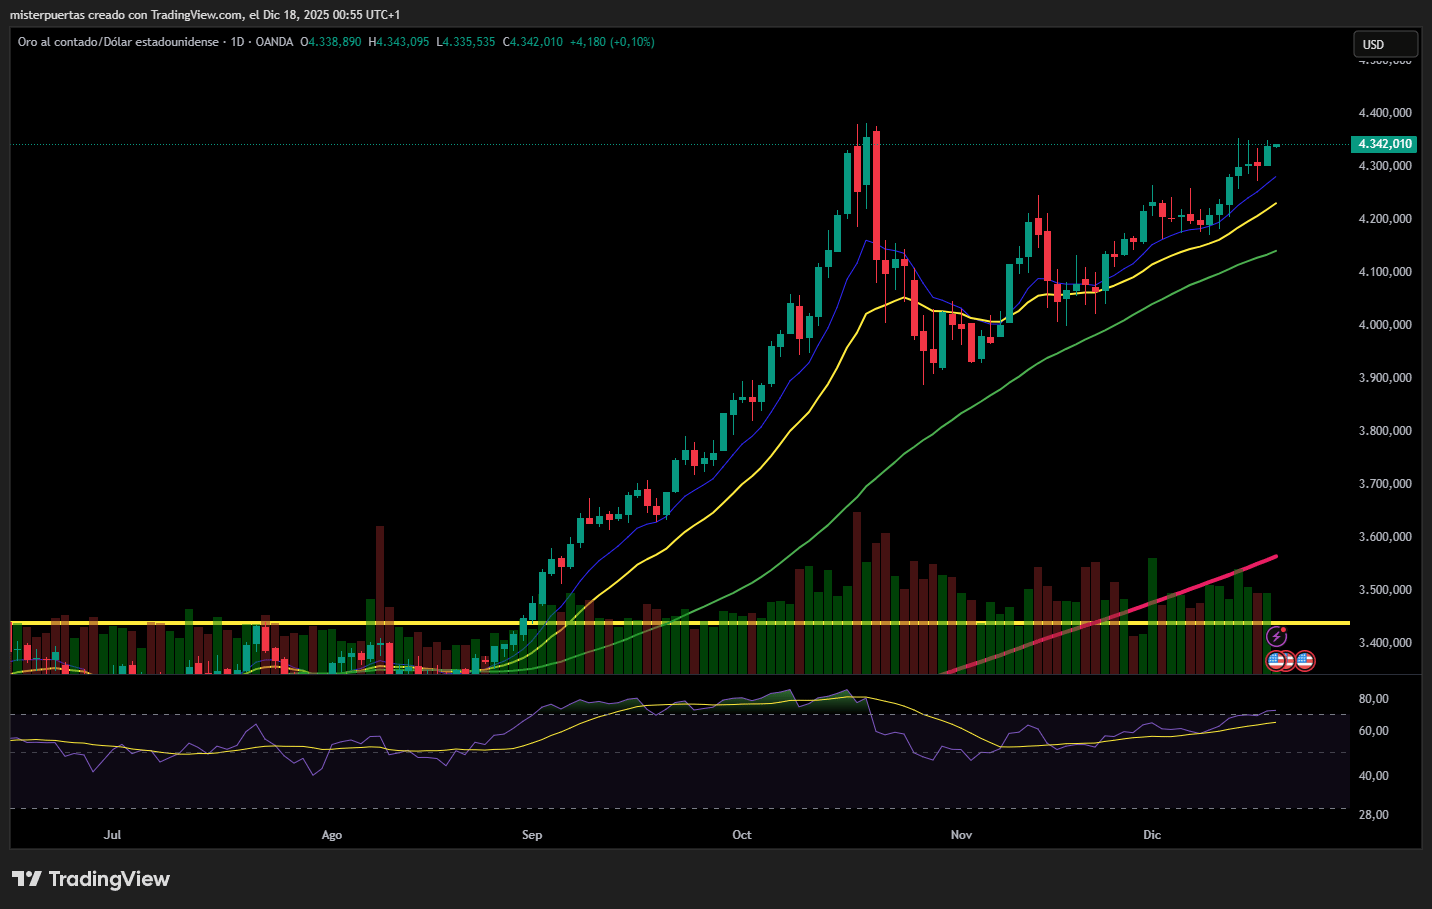Open the USD currency selector

click(x=1385, y=44)
